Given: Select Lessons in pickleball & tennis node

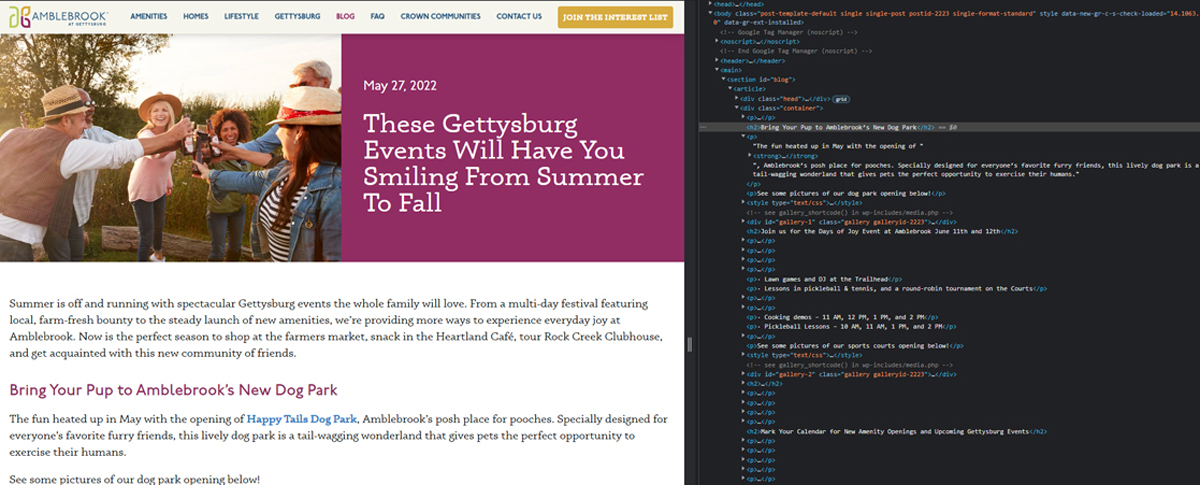Looking at the screenshot, I should click(x=896, y=288).
